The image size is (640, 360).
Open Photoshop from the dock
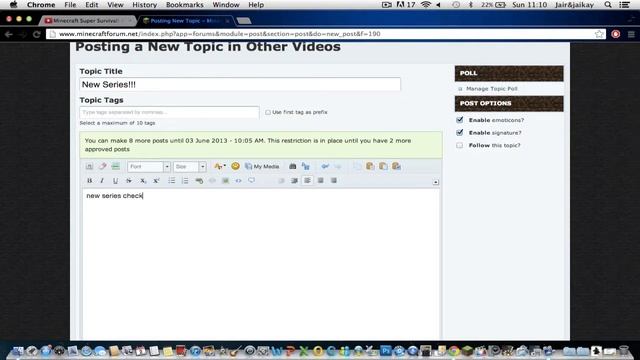click(x=385, y=351)
